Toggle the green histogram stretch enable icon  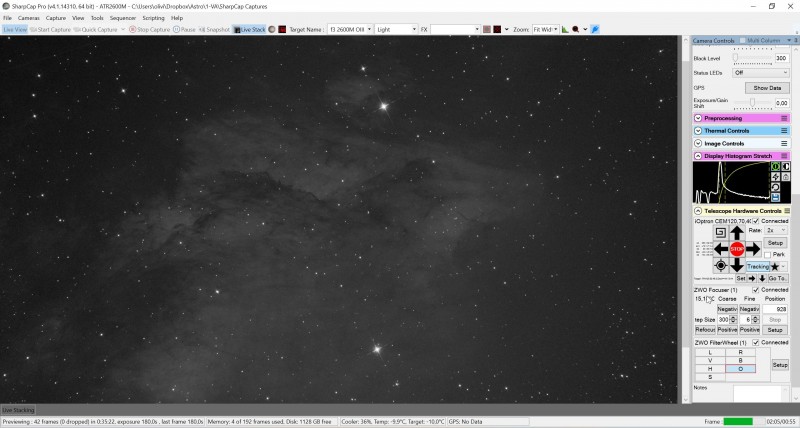click(776, 166)
